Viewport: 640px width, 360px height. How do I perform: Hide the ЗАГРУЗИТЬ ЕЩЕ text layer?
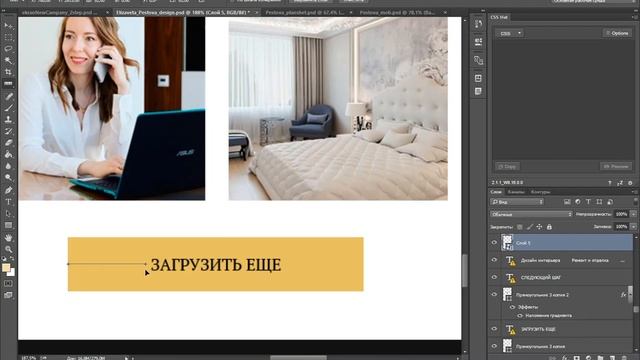(494, 329)
